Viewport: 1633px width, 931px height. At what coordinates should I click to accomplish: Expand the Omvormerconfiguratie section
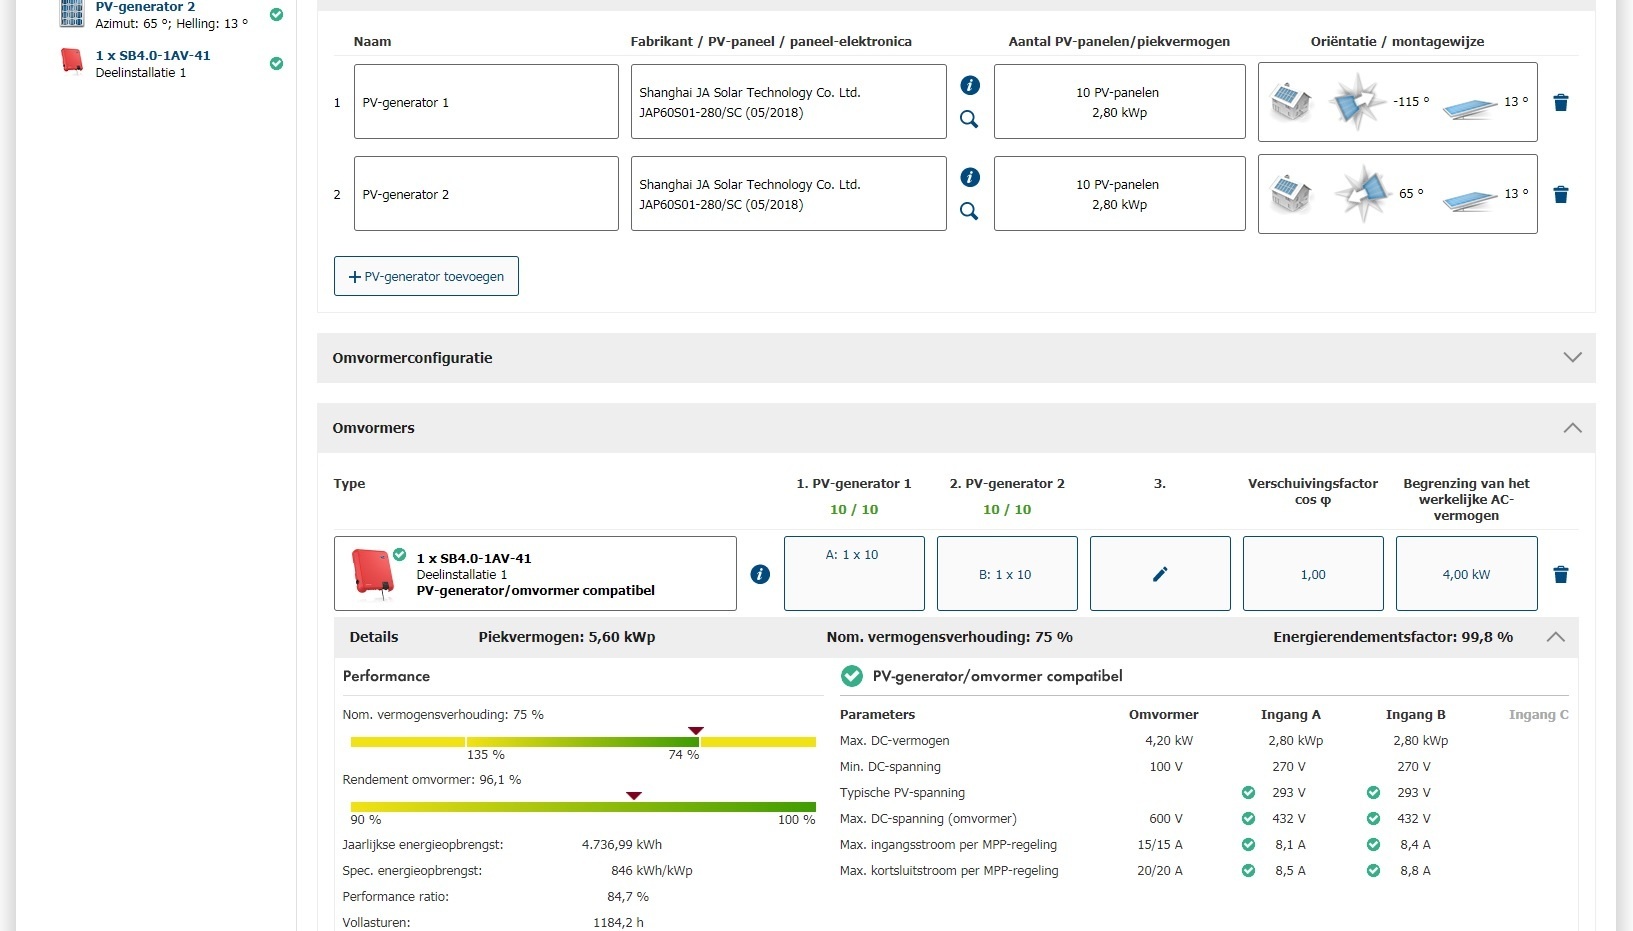tap(1572, 358)
